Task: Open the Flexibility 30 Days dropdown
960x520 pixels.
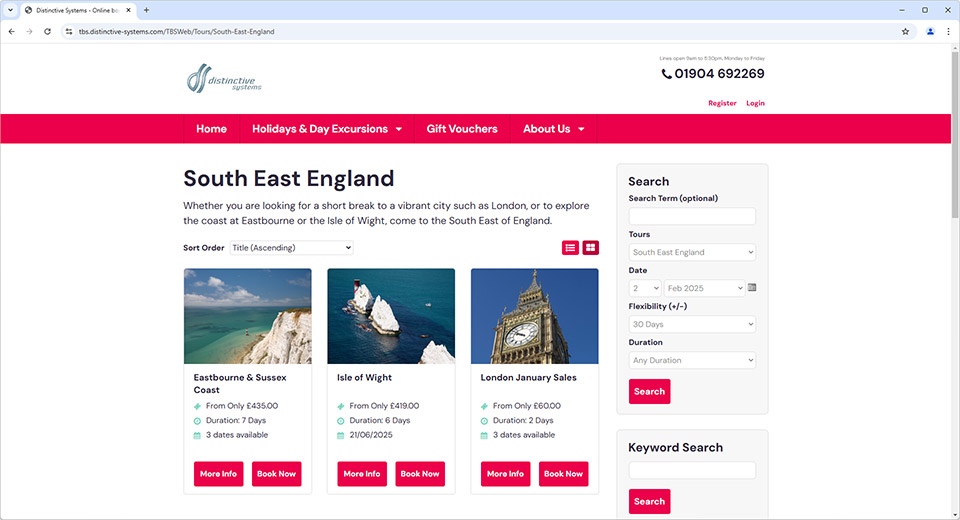Action: click(x=692, y=324)
